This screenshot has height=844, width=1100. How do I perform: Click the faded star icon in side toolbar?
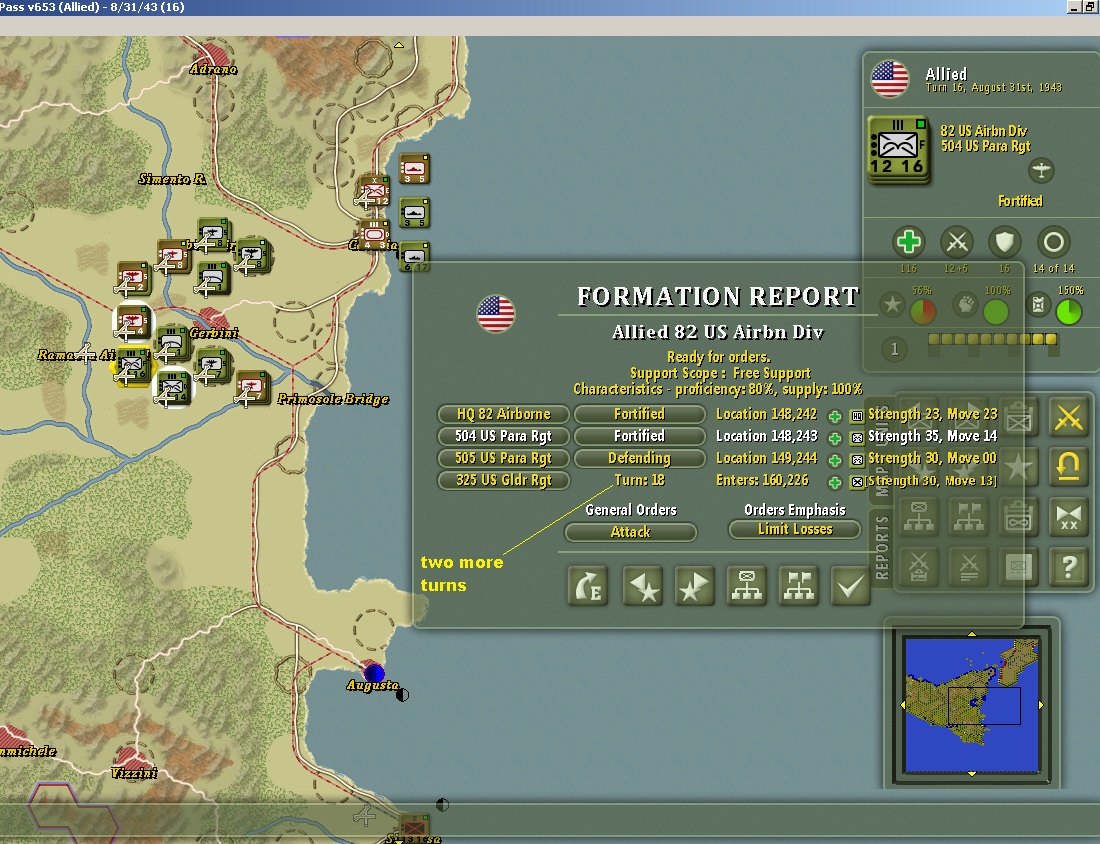tap(1019, 467)
